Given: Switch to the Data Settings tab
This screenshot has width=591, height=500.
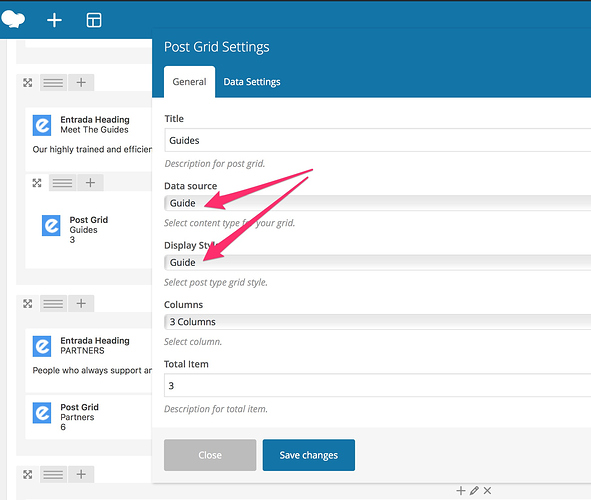Looking at the screenshot, I should 252,82.
